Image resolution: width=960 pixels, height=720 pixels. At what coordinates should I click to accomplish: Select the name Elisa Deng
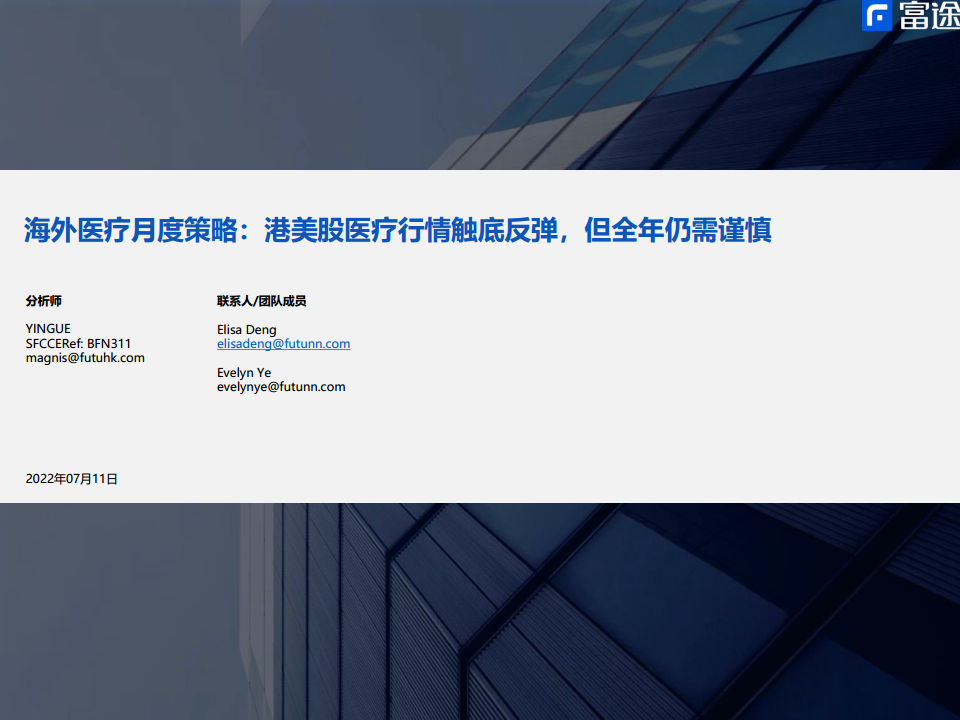247,330
